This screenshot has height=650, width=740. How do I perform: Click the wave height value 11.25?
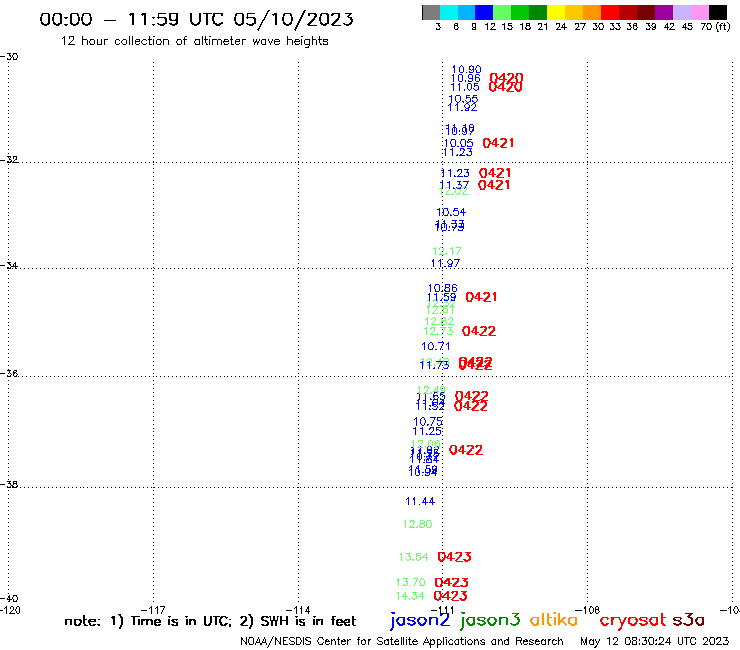coord(427,431)
